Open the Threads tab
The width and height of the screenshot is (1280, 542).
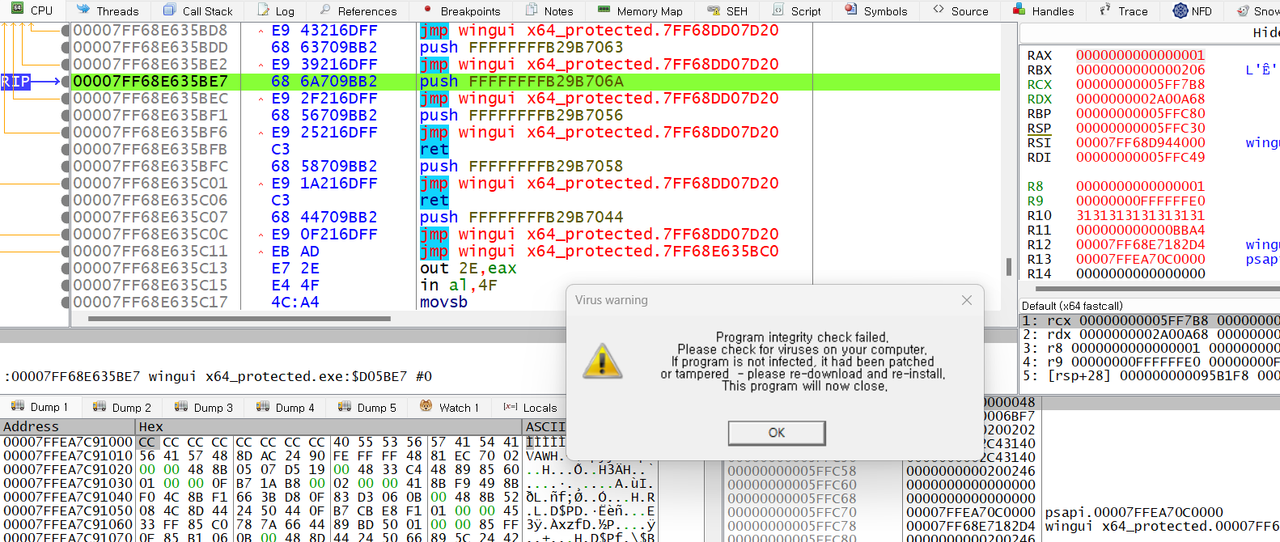point(107,11)
